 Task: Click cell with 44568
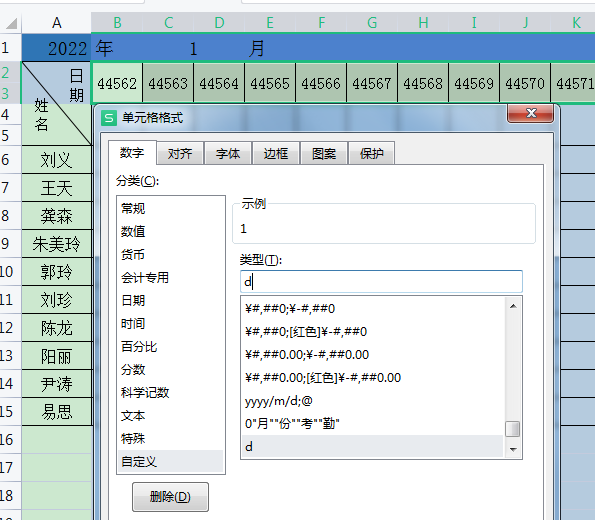pyautogui.click(x=423, y=83)
